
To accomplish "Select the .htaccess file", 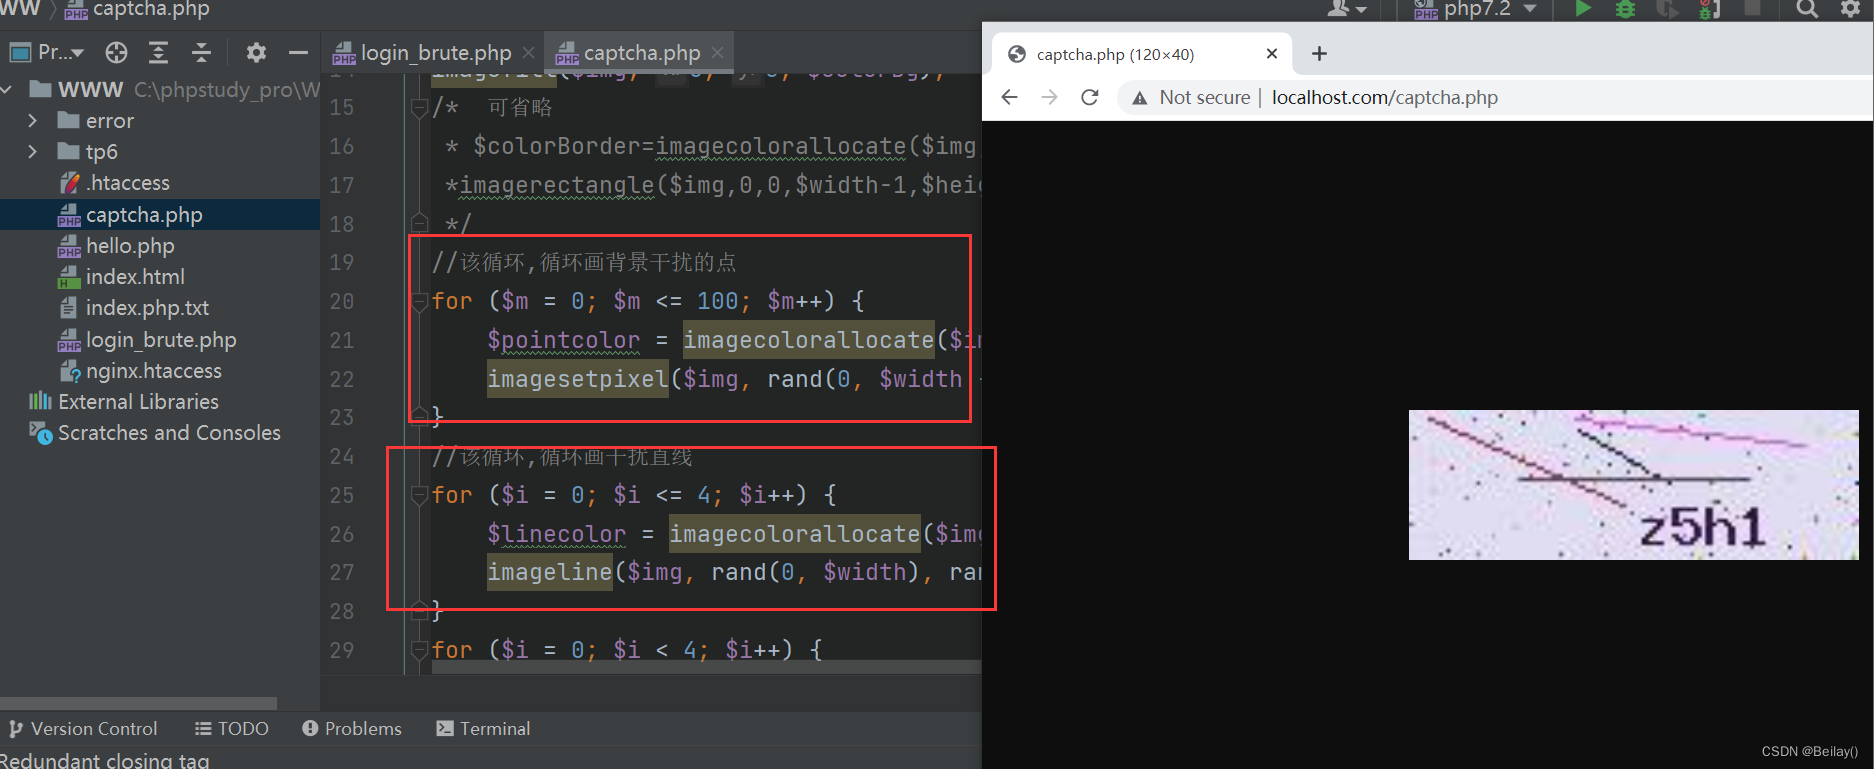I will pos(114,183).
